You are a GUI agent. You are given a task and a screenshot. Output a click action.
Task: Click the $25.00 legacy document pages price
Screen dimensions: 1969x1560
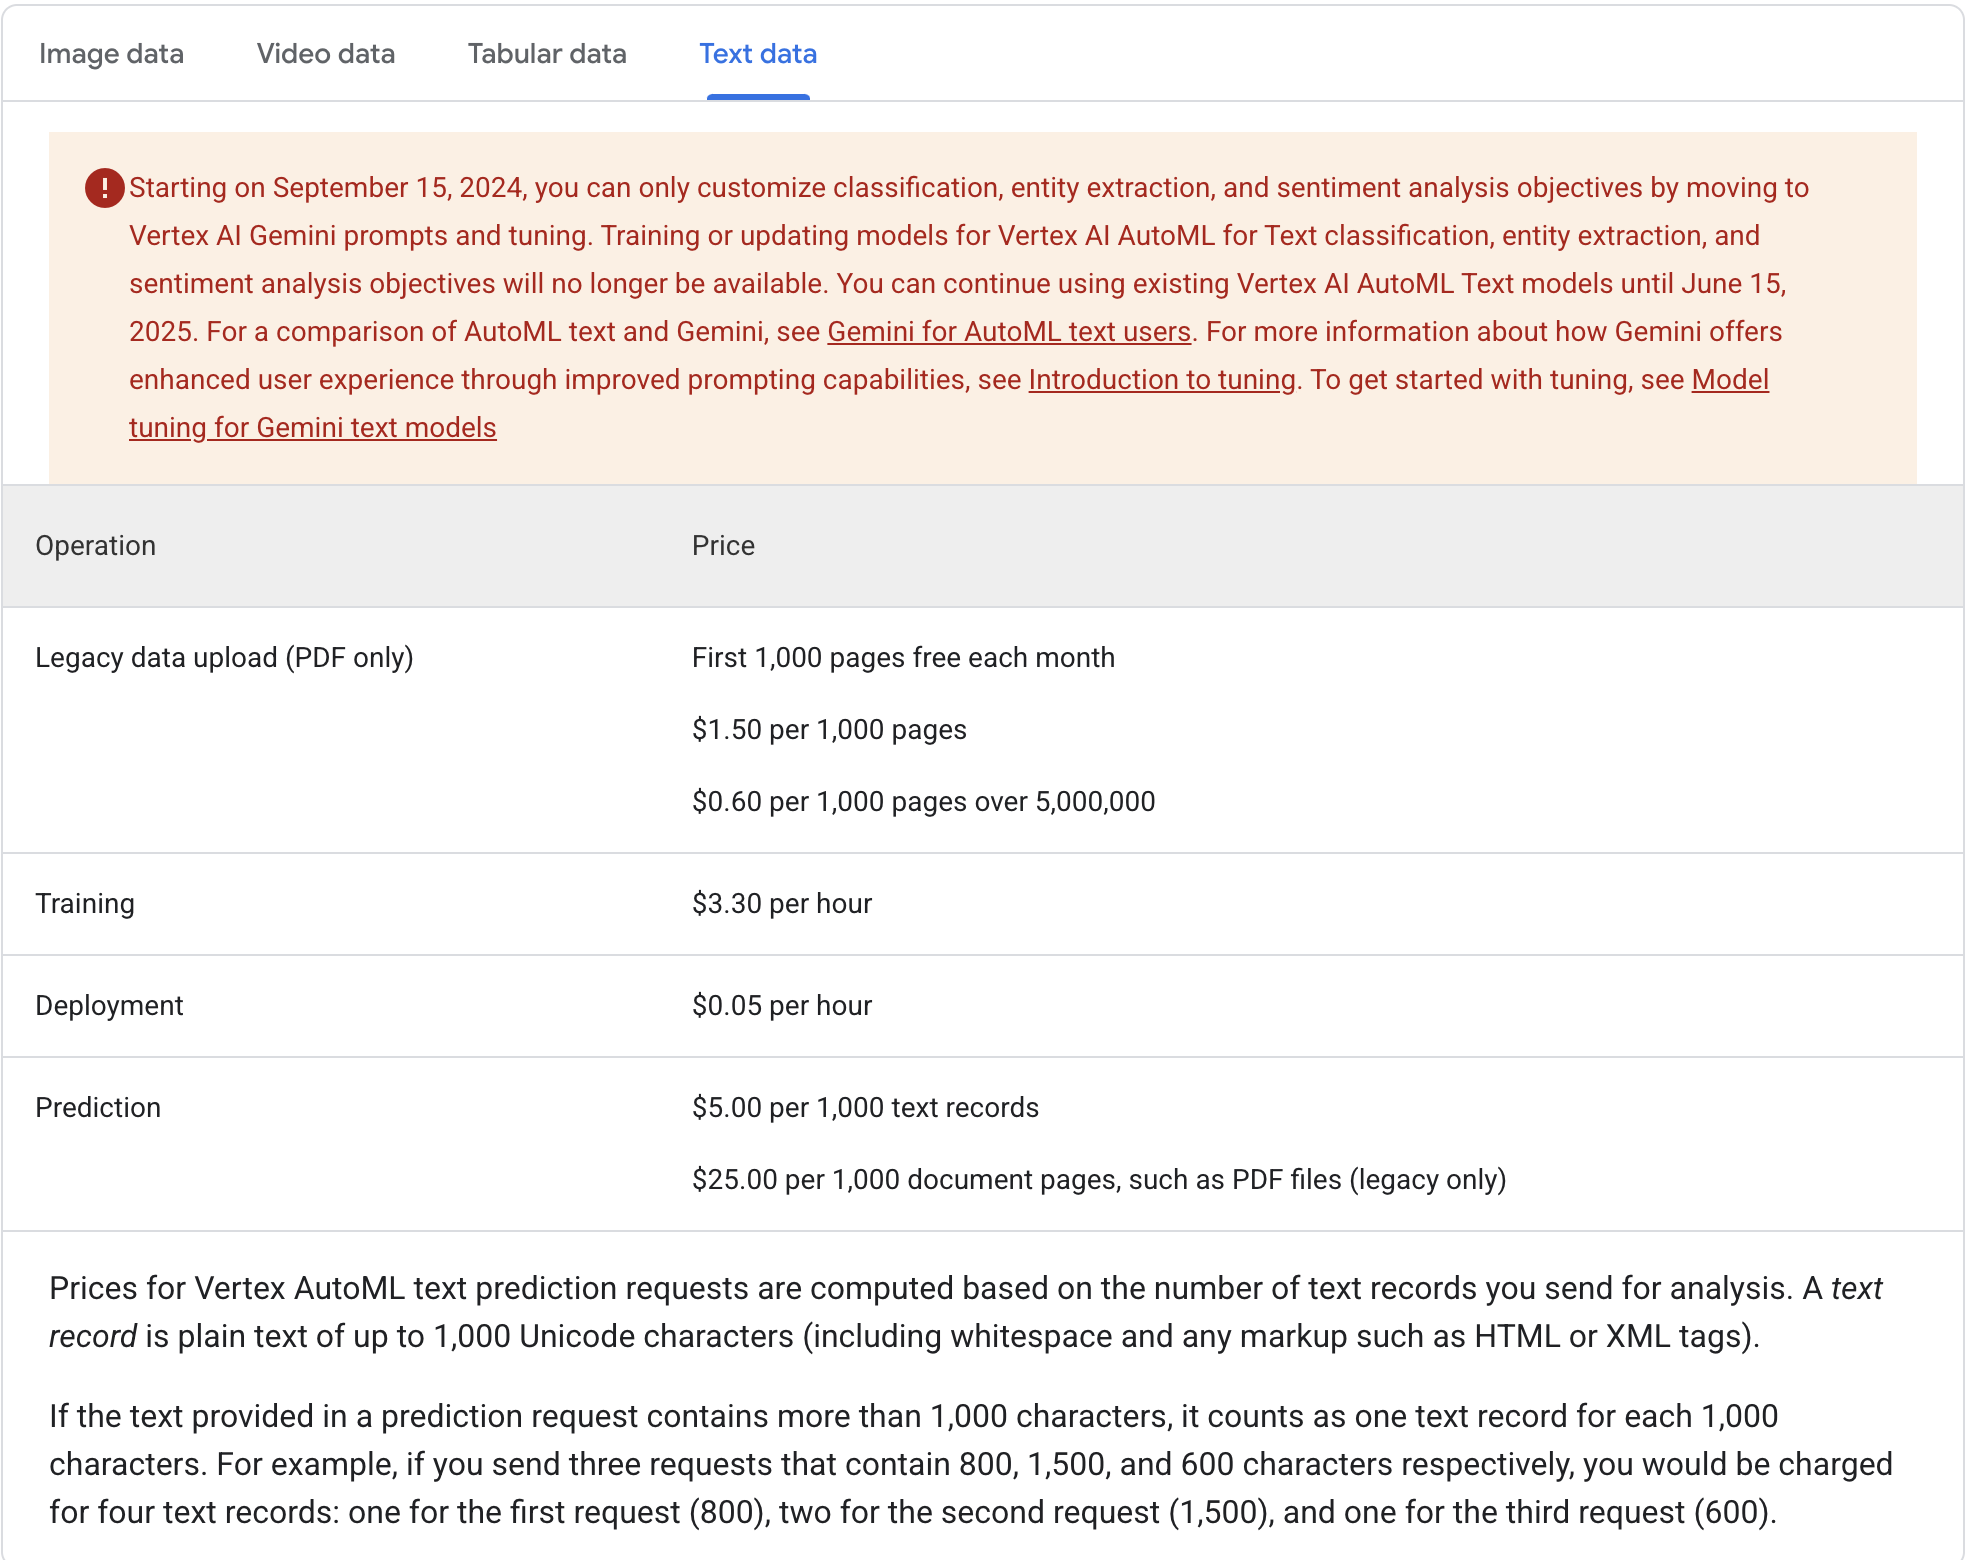[1098, 1179]
